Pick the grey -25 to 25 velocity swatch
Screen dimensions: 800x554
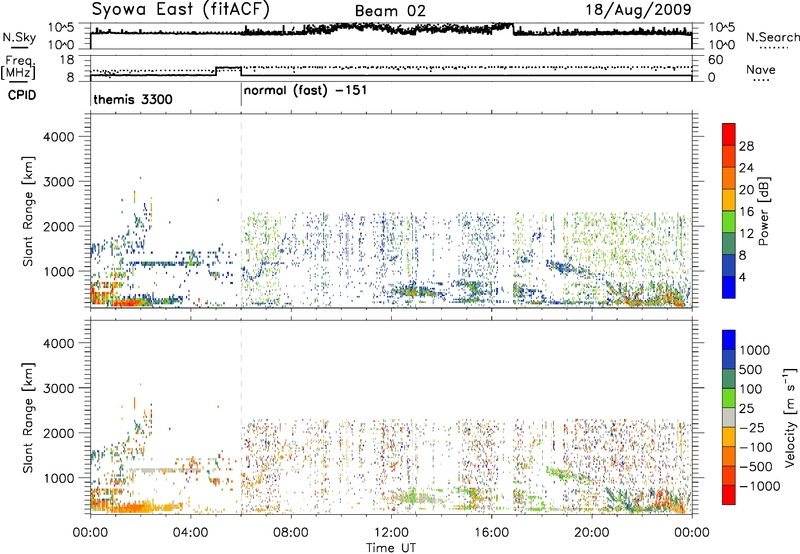(729, 418)
